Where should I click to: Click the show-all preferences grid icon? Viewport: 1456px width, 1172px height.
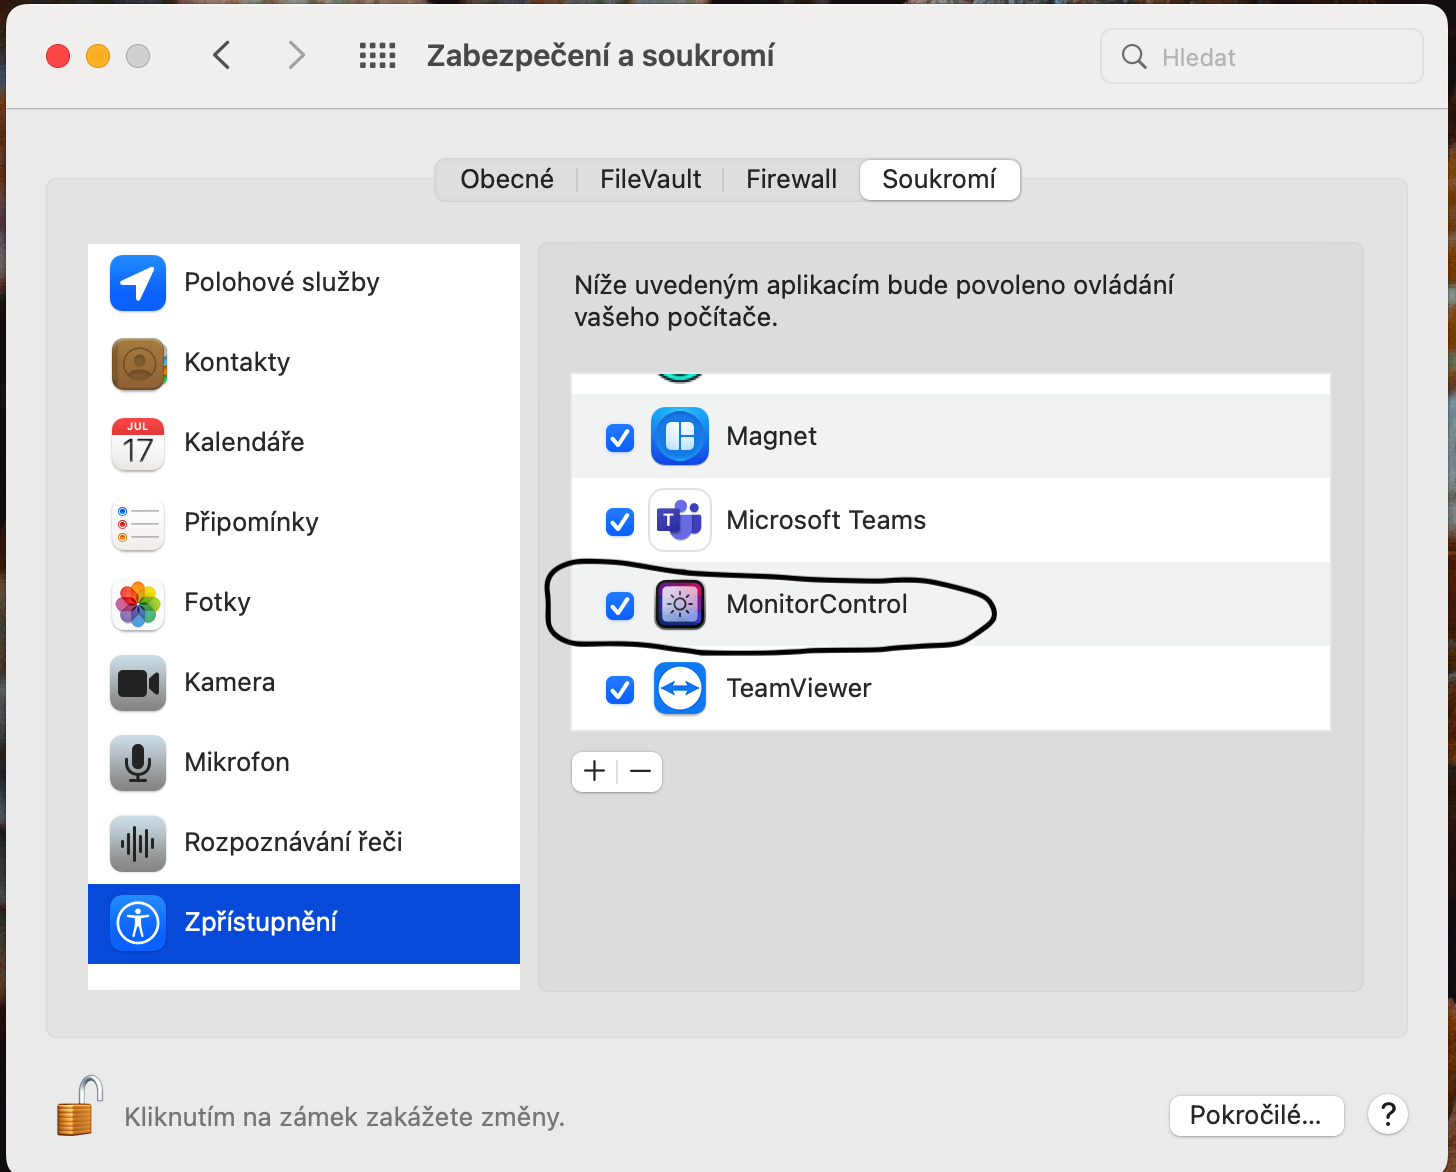377,55
